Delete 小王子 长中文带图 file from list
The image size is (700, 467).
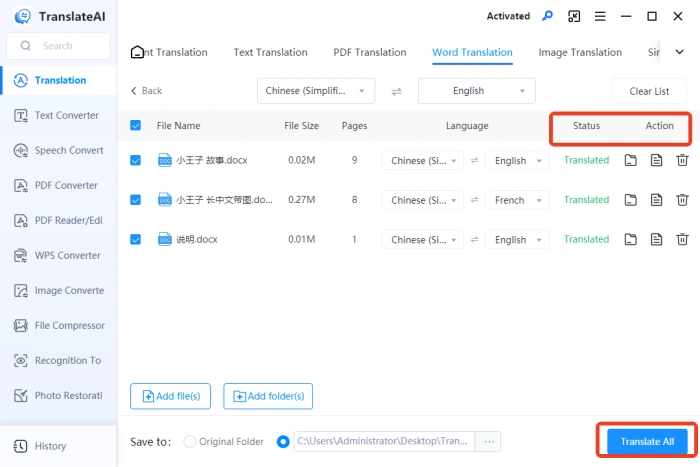[682, 200]
